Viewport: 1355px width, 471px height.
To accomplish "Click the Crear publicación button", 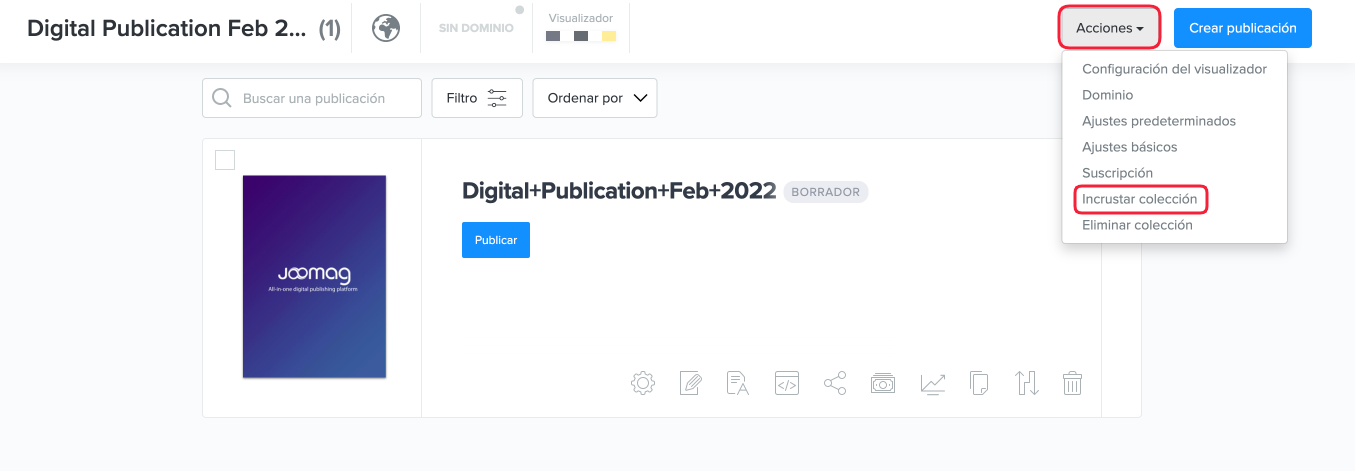I will tap(1242, 28).
